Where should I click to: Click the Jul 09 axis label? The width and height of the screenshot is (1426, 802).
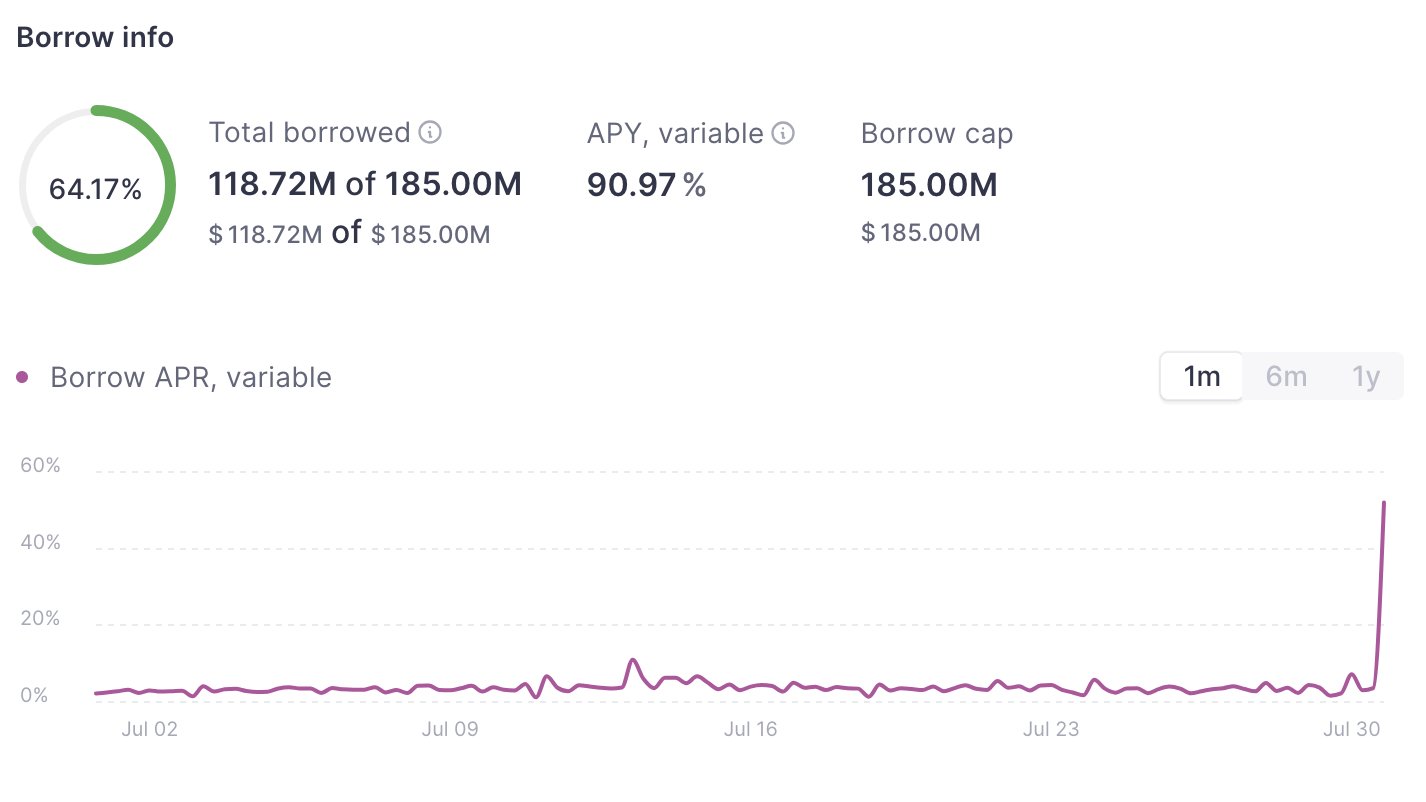450,729
